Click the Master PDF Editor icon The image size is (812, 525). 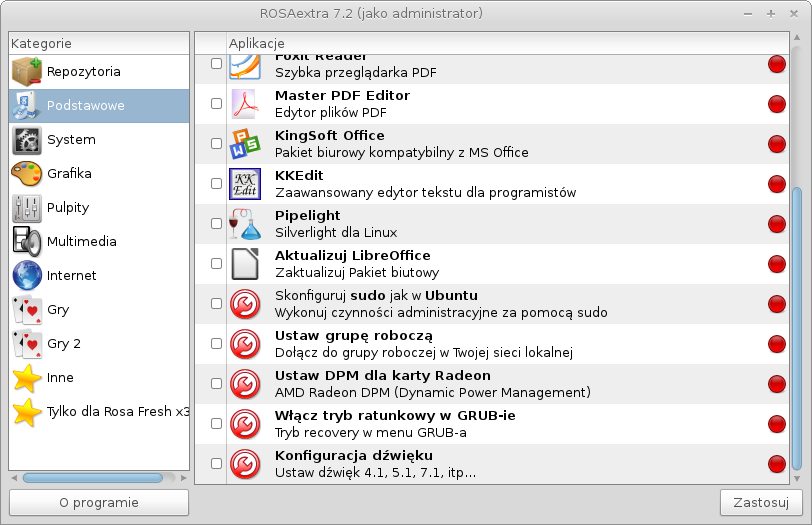(245, 104)
